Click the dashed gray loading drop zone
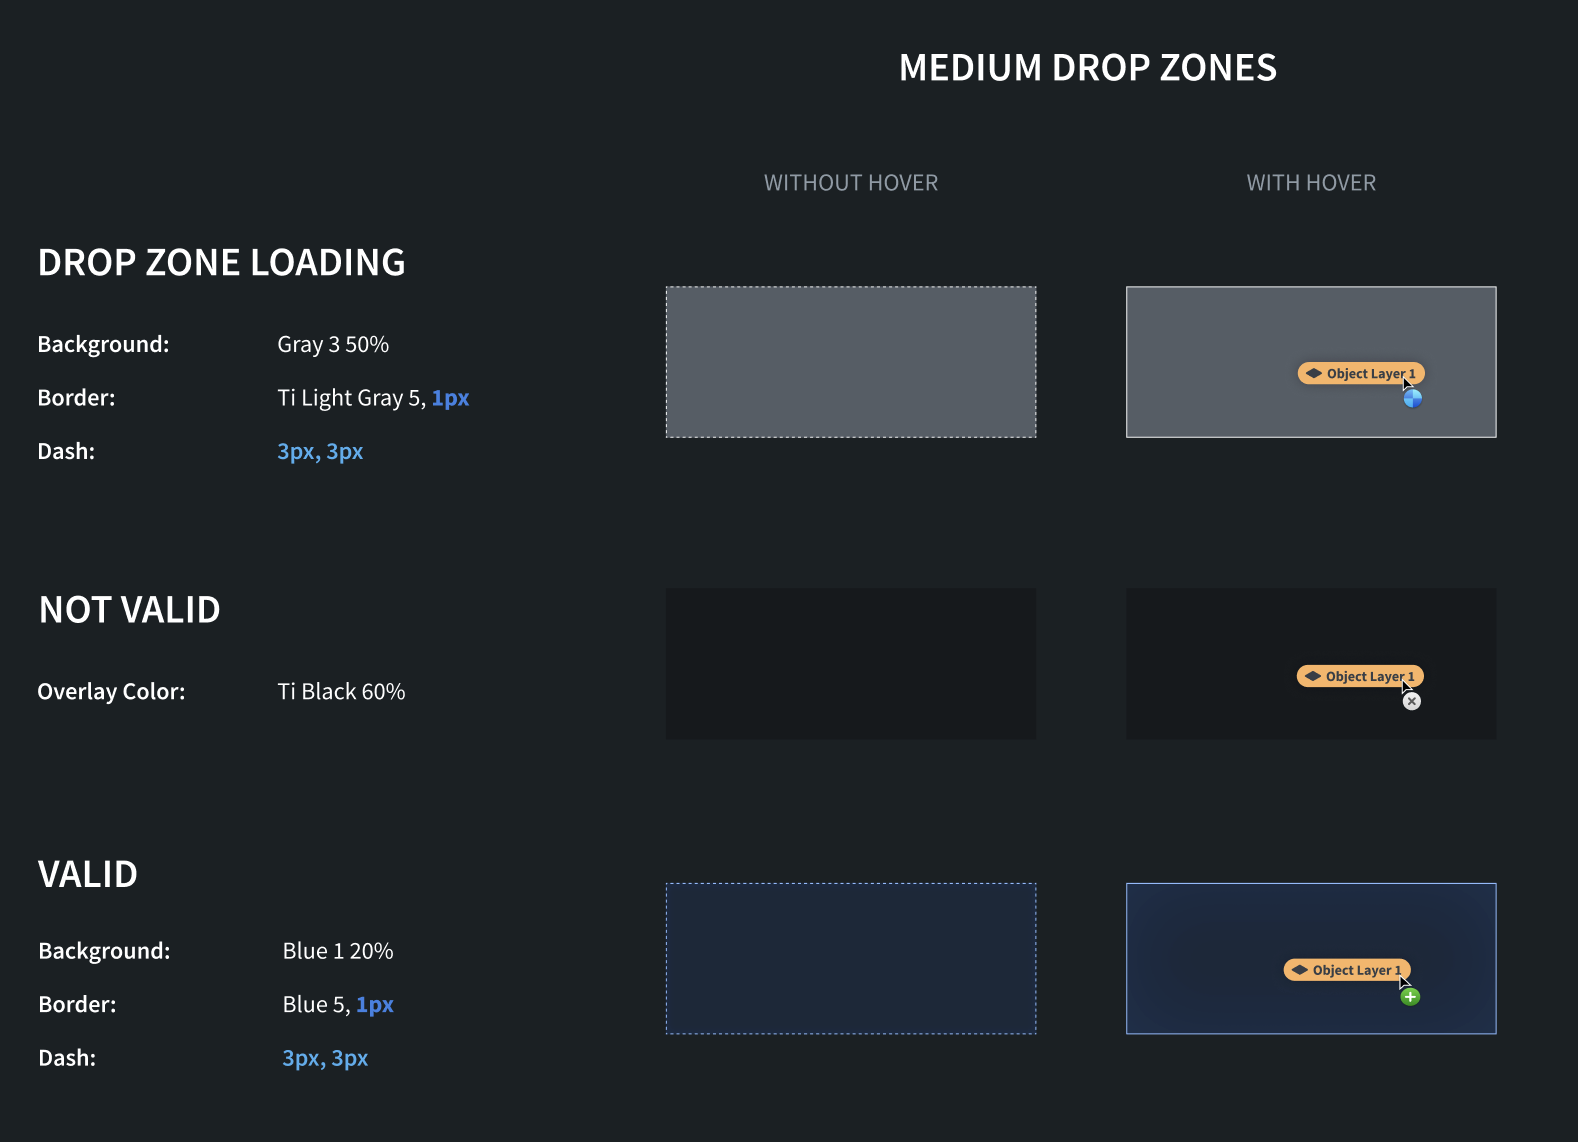This screenshot has width=1578, height=1142. pos(851,362)
